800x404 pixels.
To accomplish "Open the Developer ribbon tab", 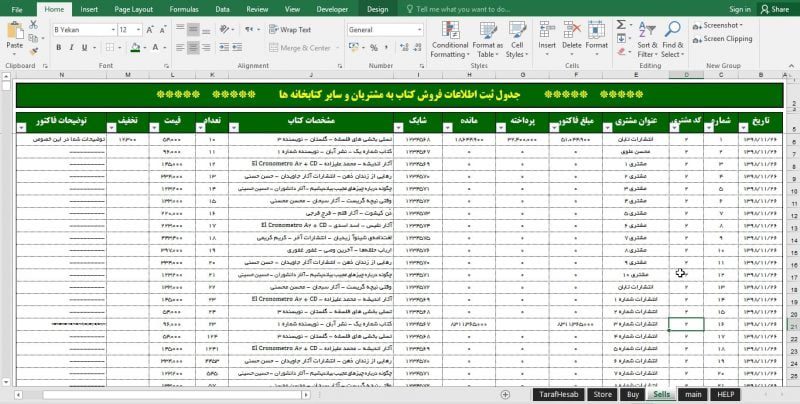I will point(332,9).
